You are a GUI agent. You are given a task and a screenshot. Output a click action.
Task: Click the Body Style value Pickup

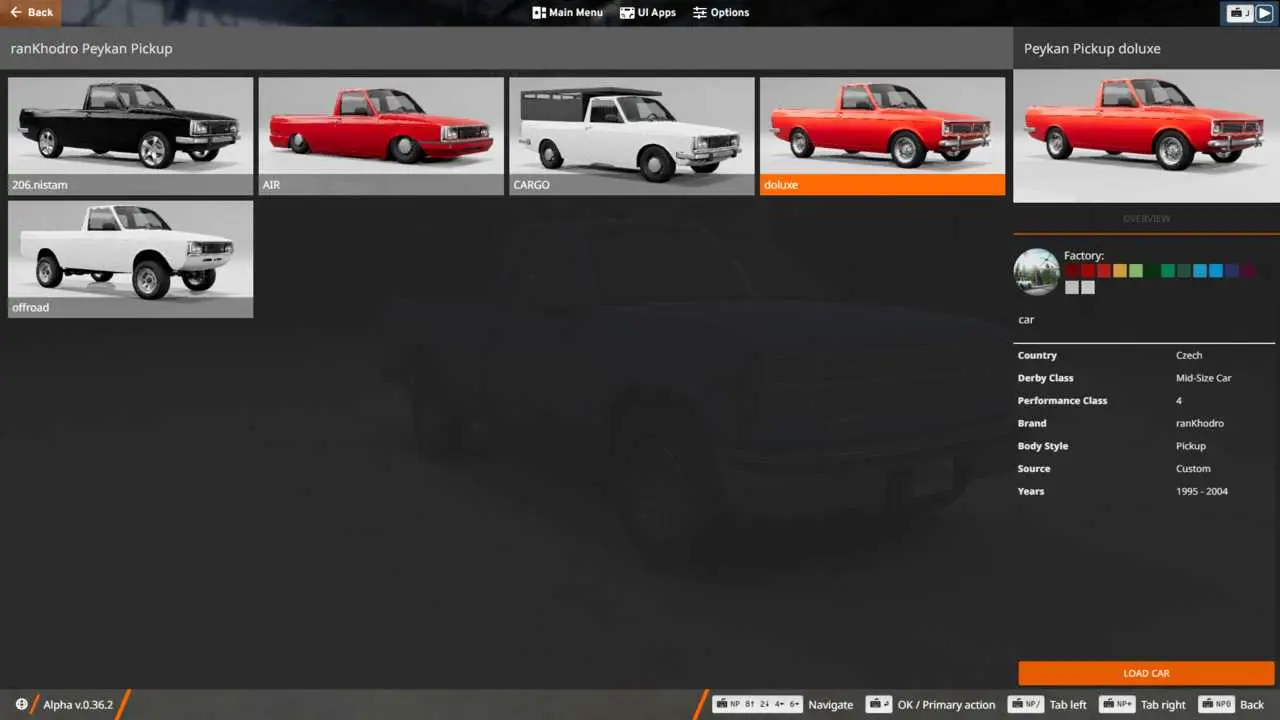click(1191, 446)
